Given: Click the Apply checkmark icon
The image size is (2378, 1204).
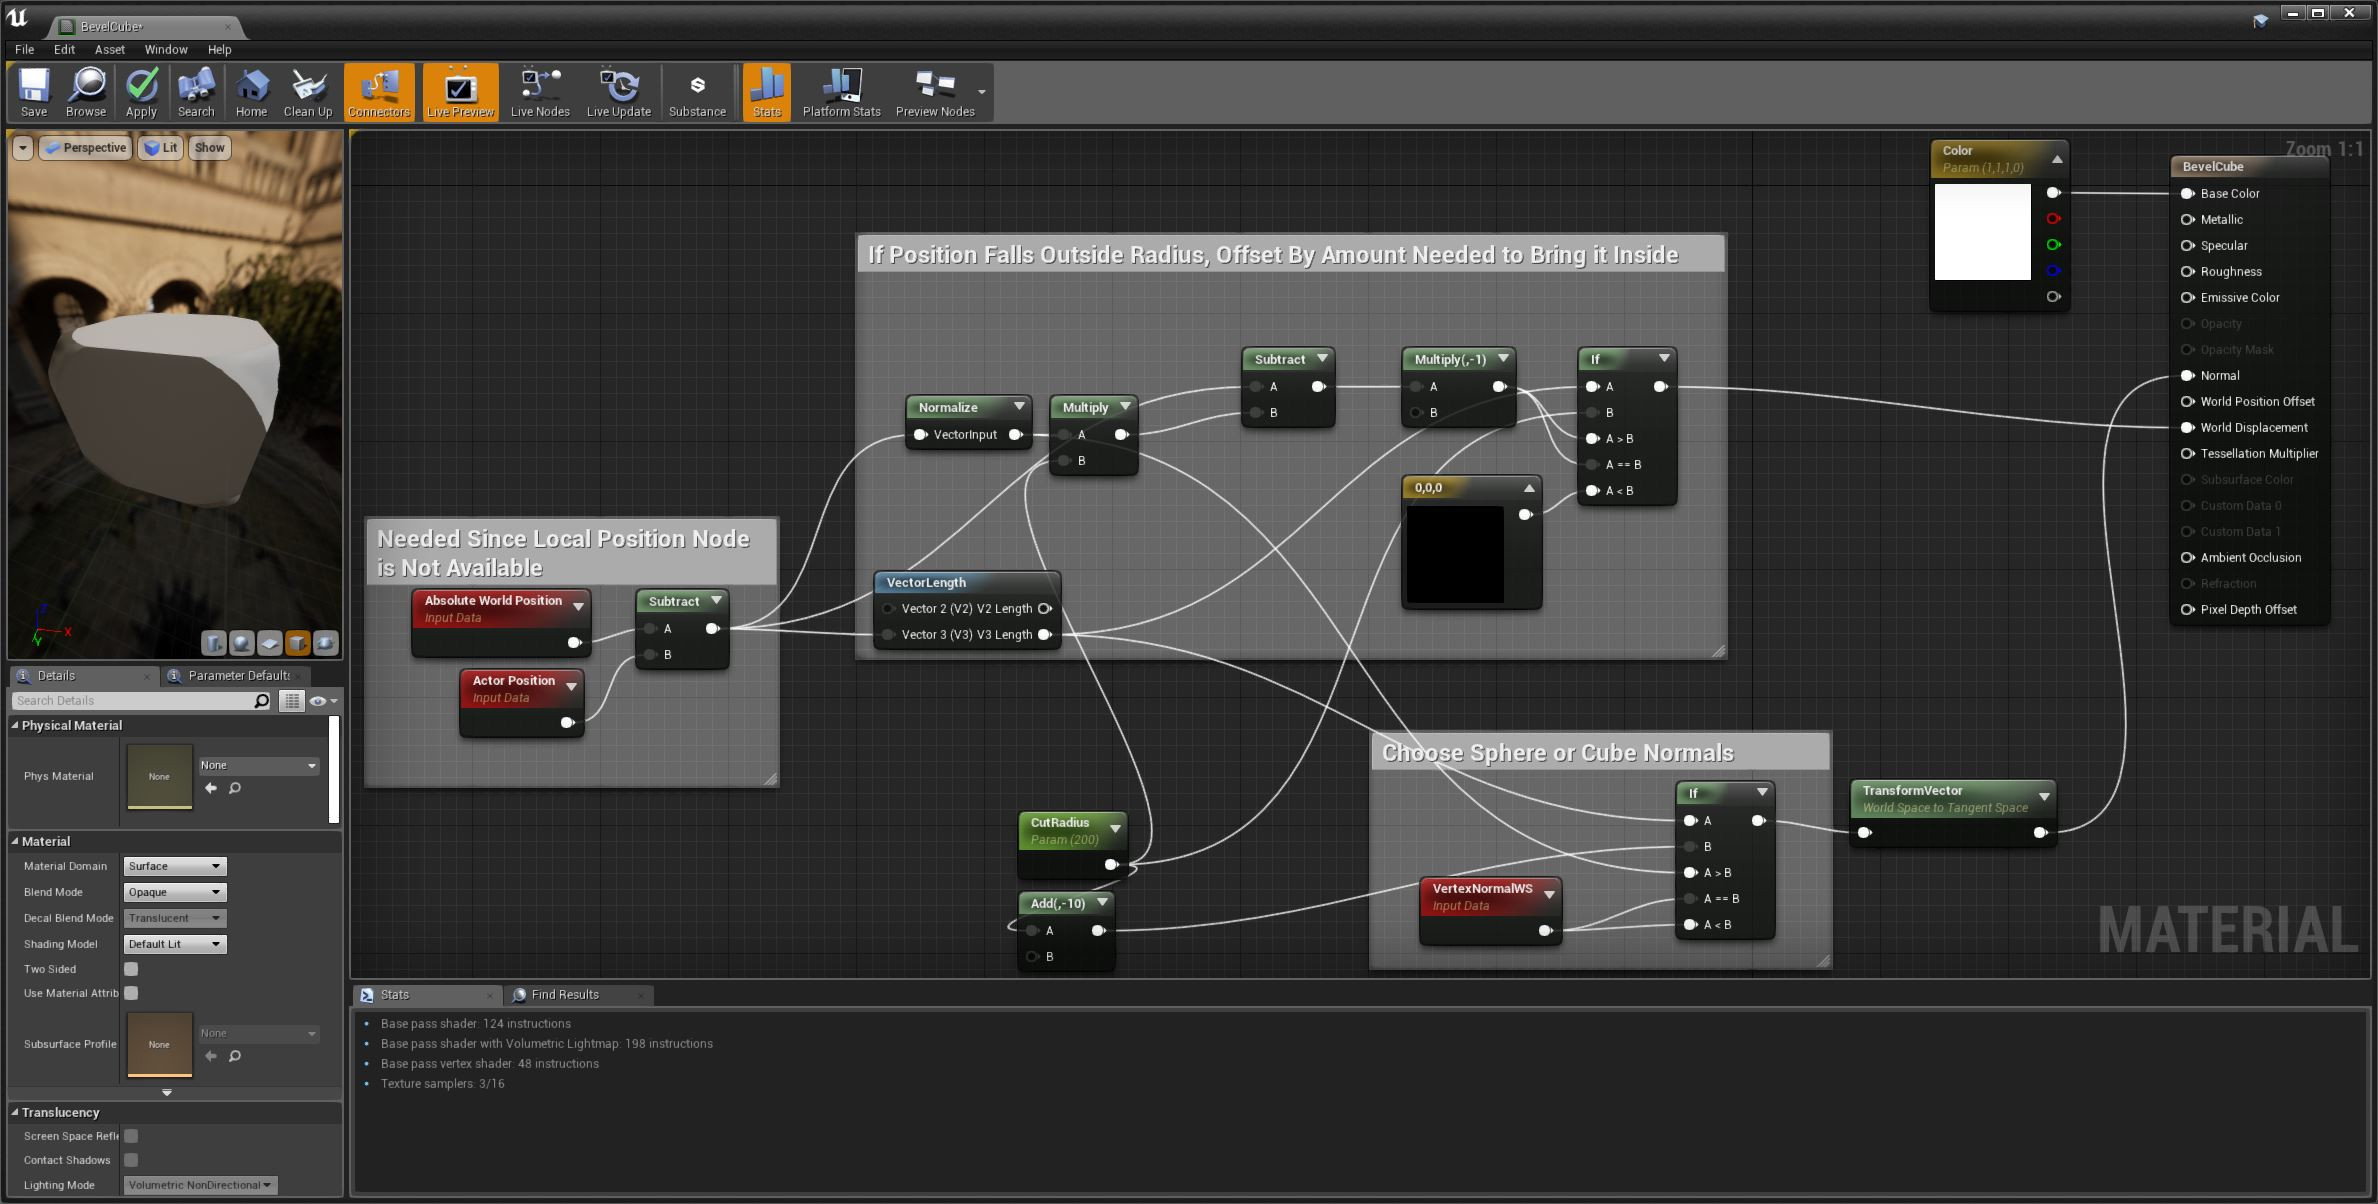Looking at the screenshot, I should coord(141,91).
